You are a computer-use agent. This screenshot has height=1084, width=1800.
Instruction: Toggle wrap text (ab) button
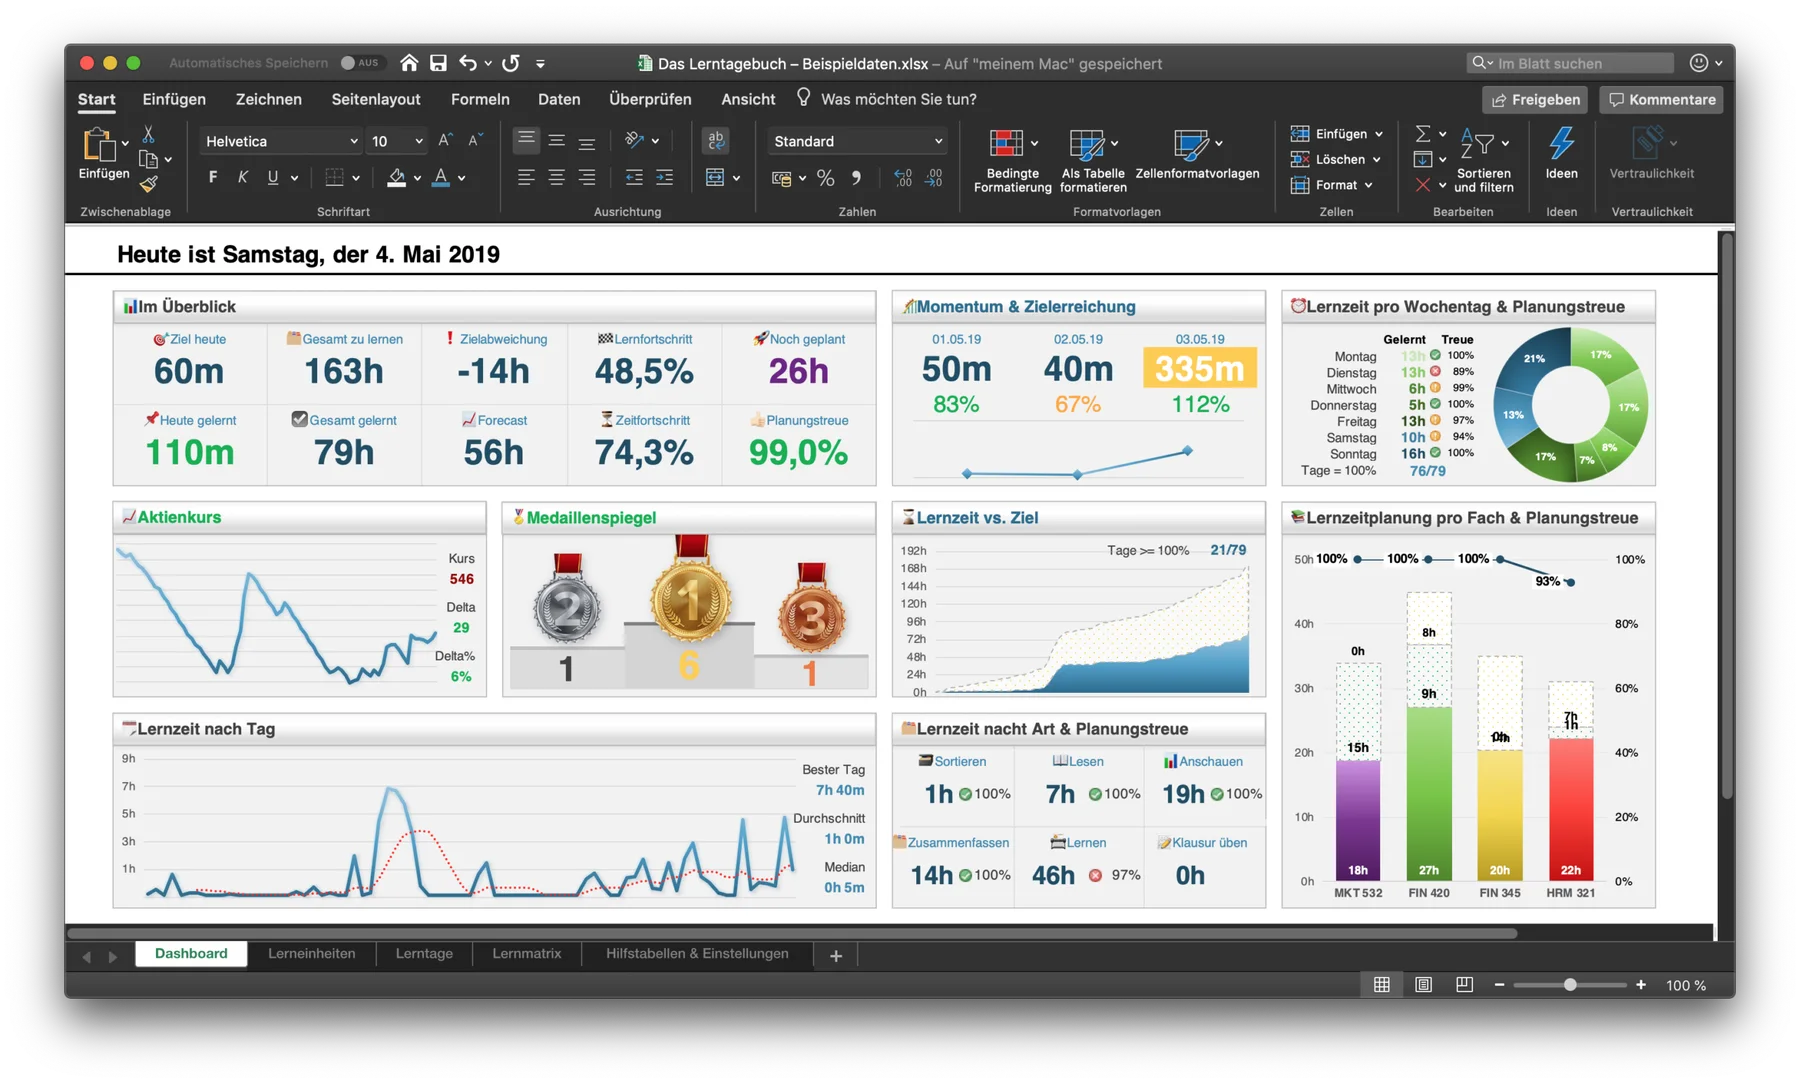point(715,141)
